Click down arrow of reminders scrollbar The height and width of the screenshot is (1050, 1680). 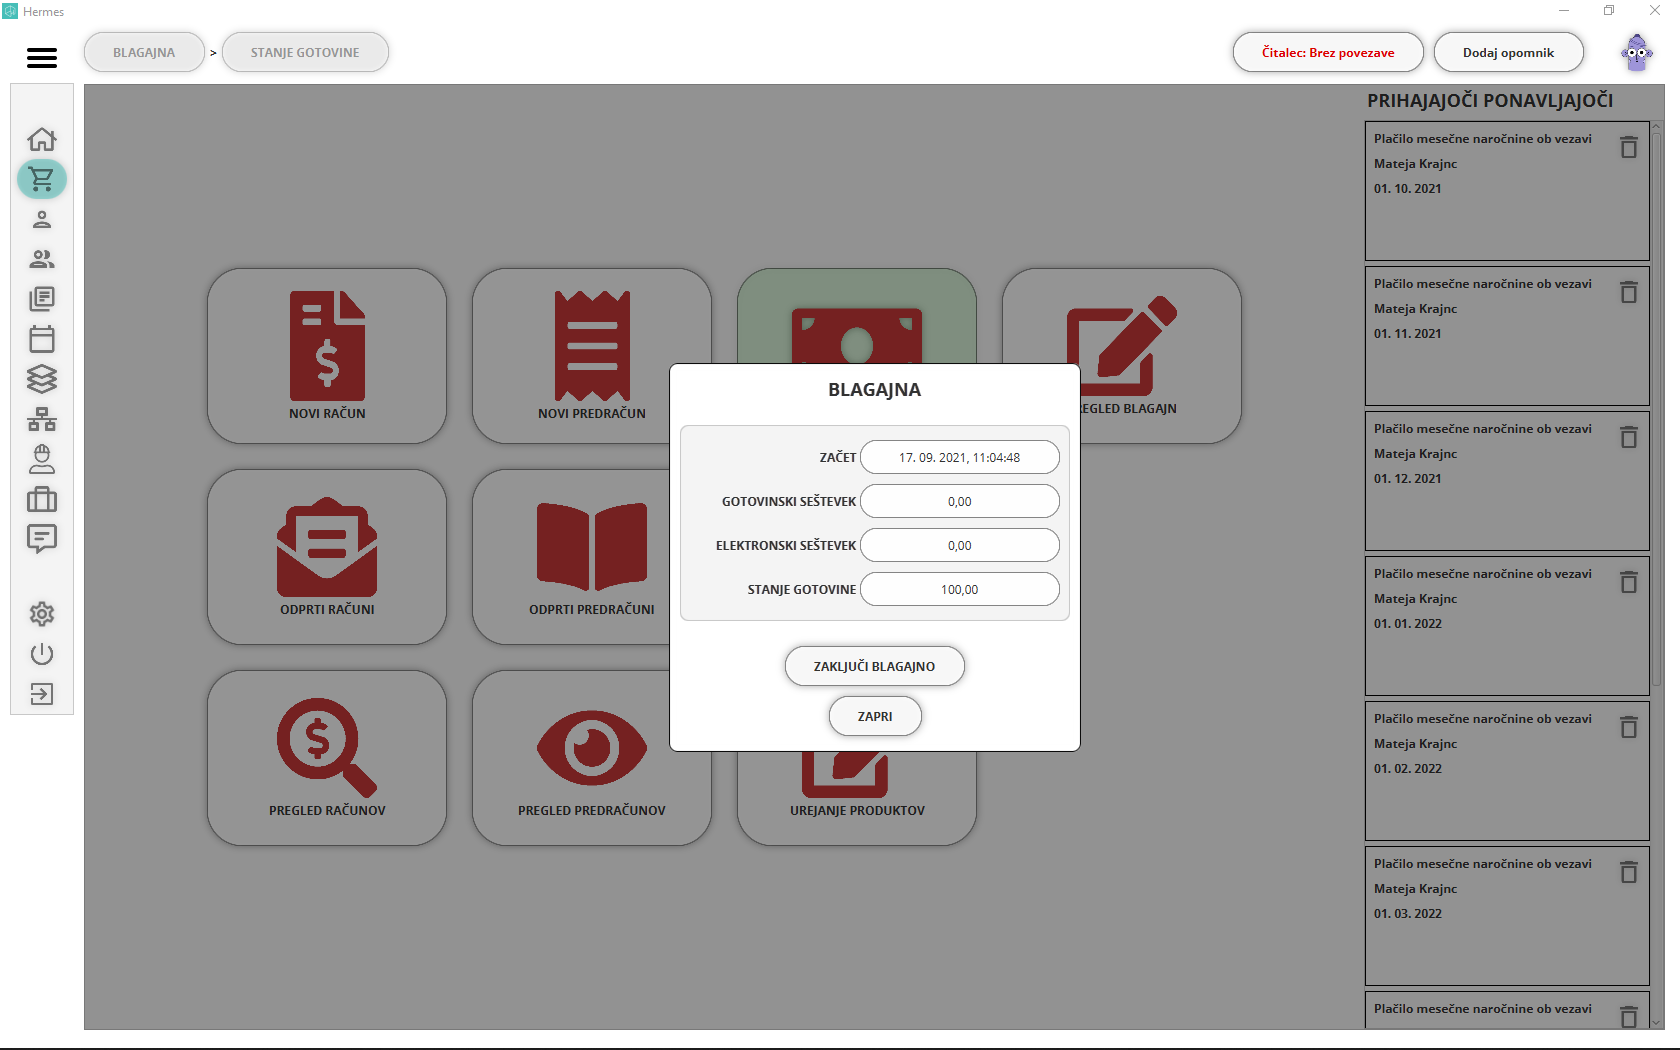click(1657, 1022)
